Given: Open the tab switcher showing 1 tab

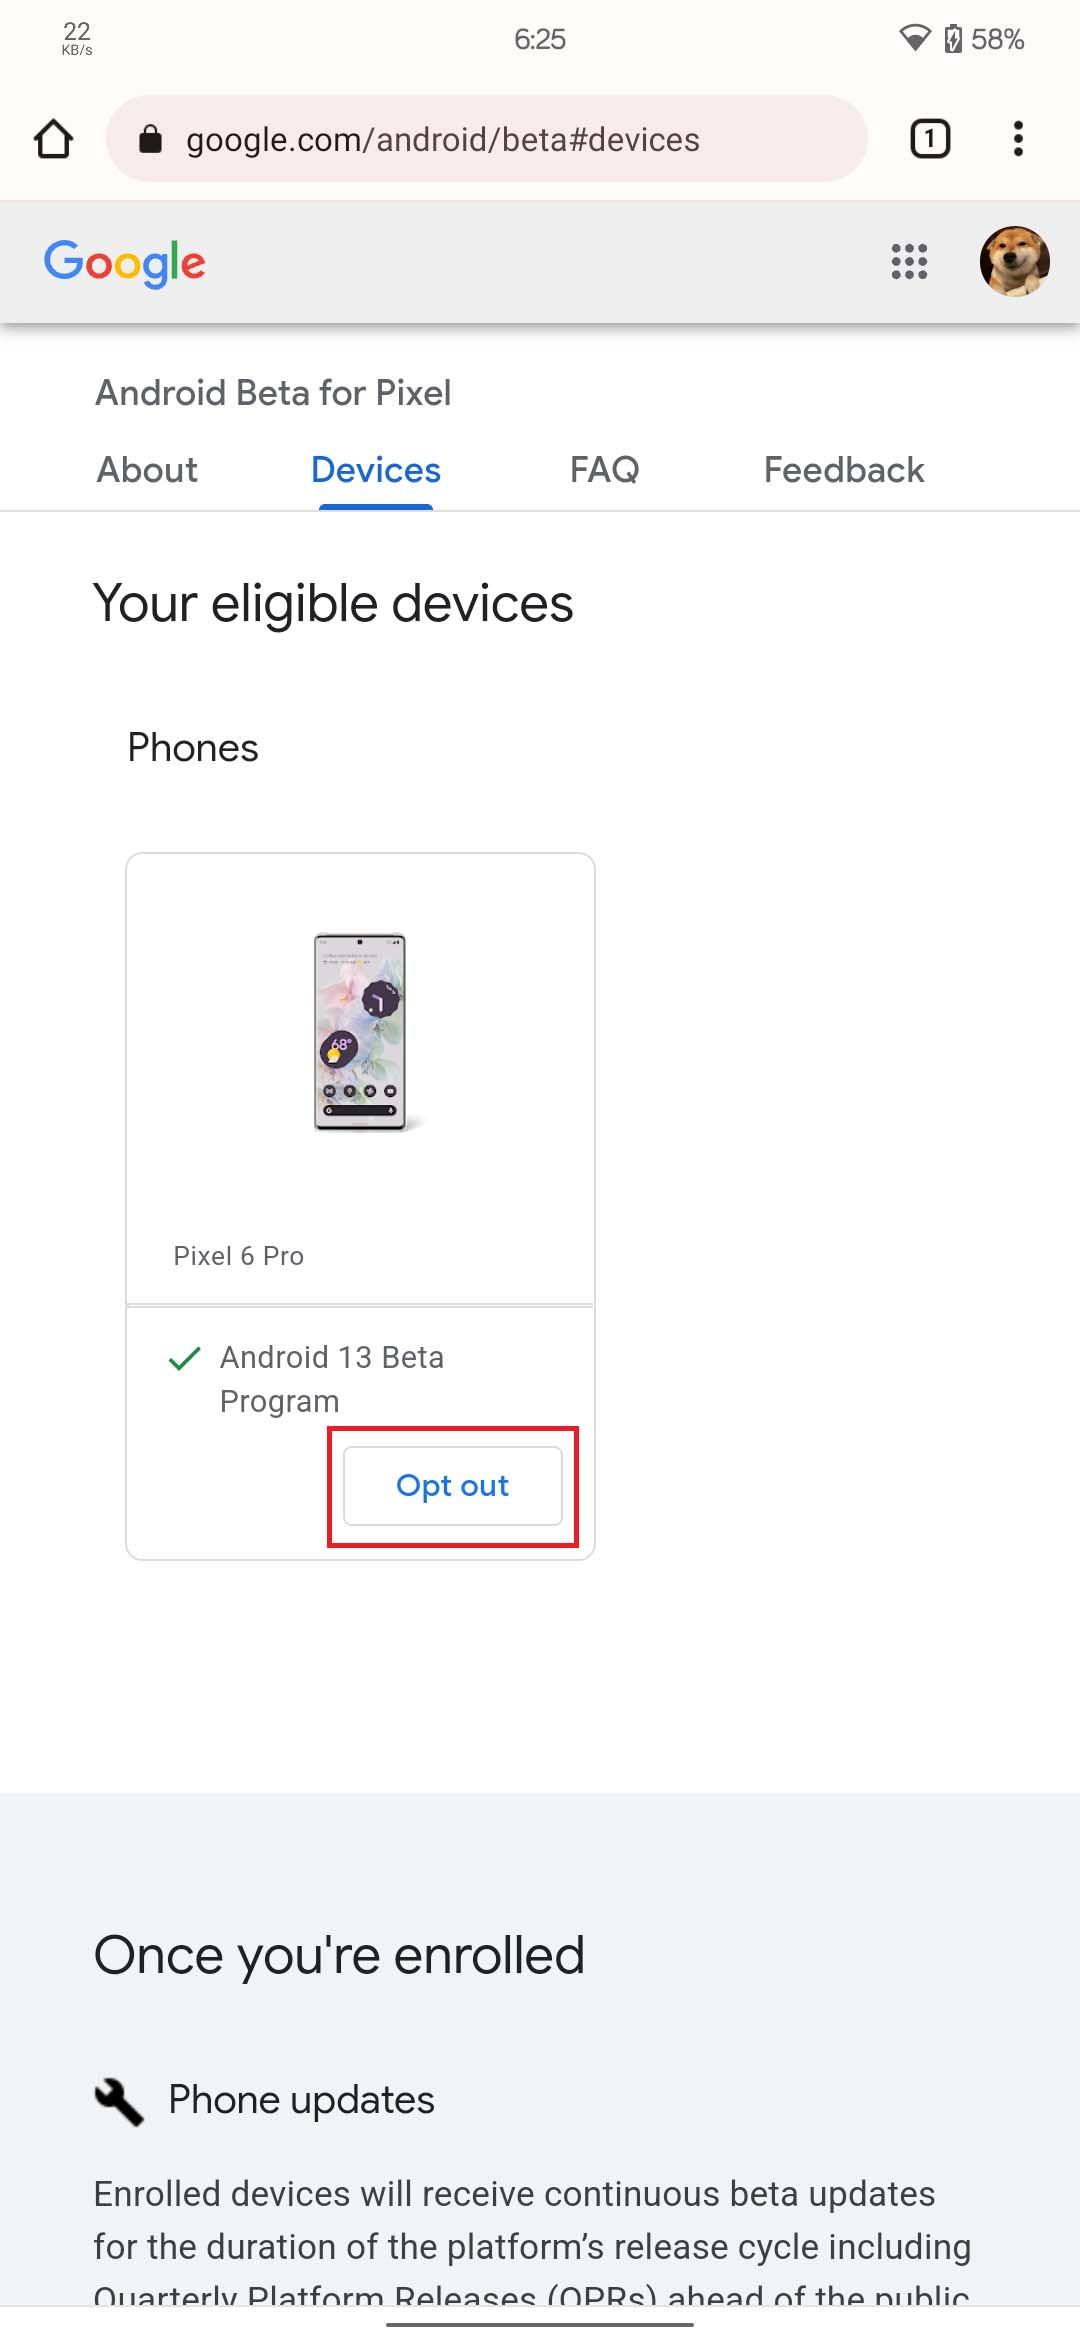Looking at the screenshot, I should click(929, 139).
